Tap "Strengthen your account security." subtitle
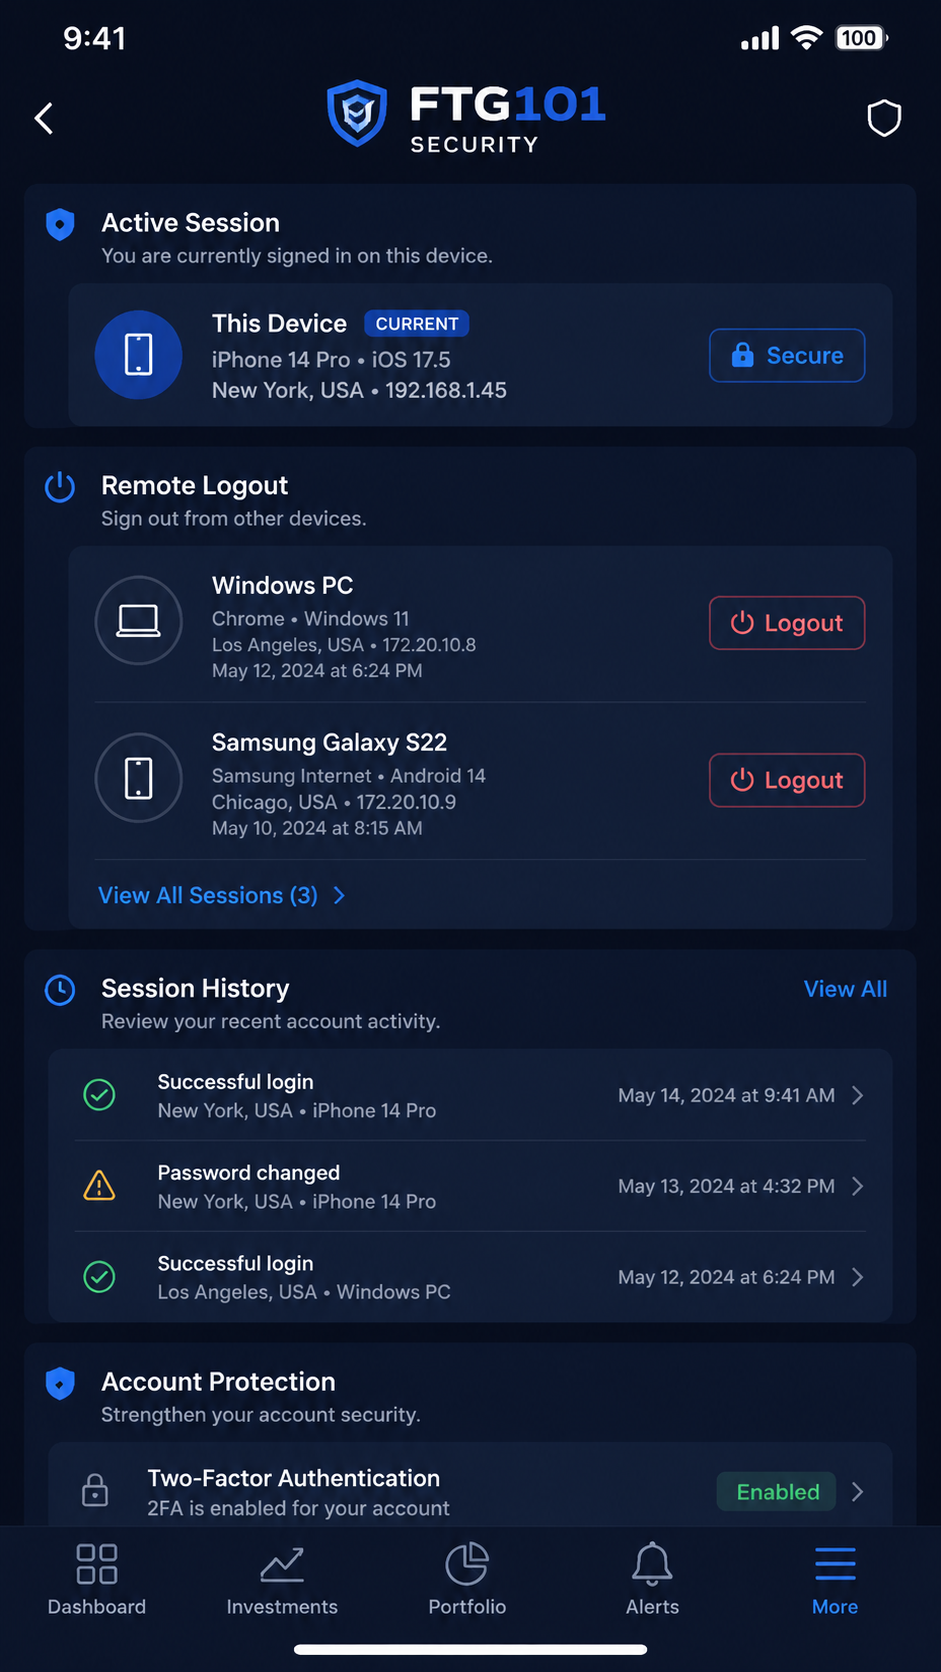The height and width of the screenshot is (1672, 941). [x=260, y=1415]
